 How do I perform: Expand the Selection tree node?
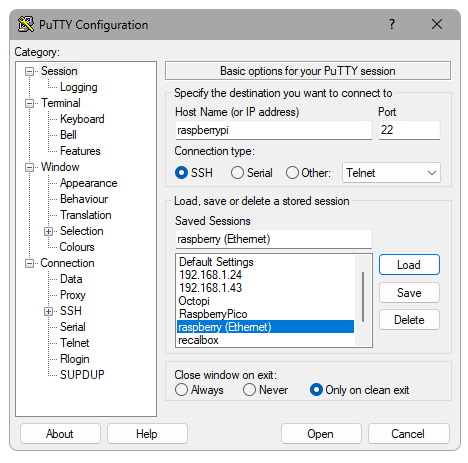48,231
